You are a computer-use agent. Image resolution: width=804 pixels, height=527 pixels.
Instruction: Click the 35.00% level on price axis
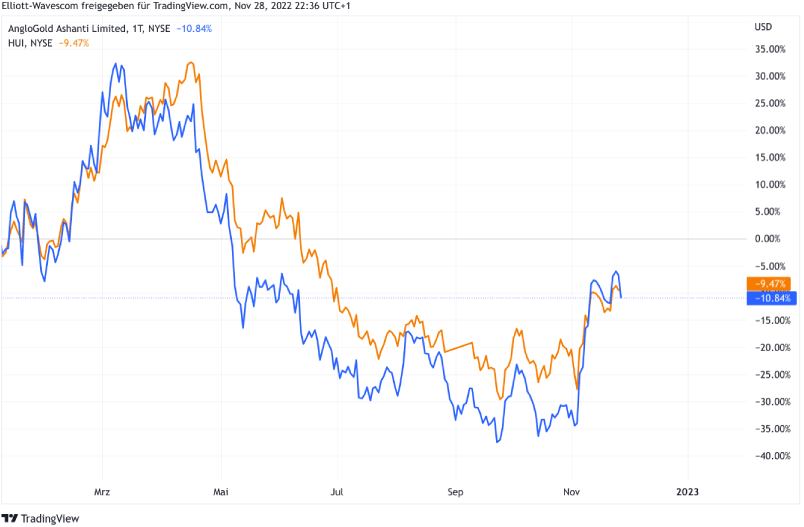pyautogui.click(x=768, y=49)
